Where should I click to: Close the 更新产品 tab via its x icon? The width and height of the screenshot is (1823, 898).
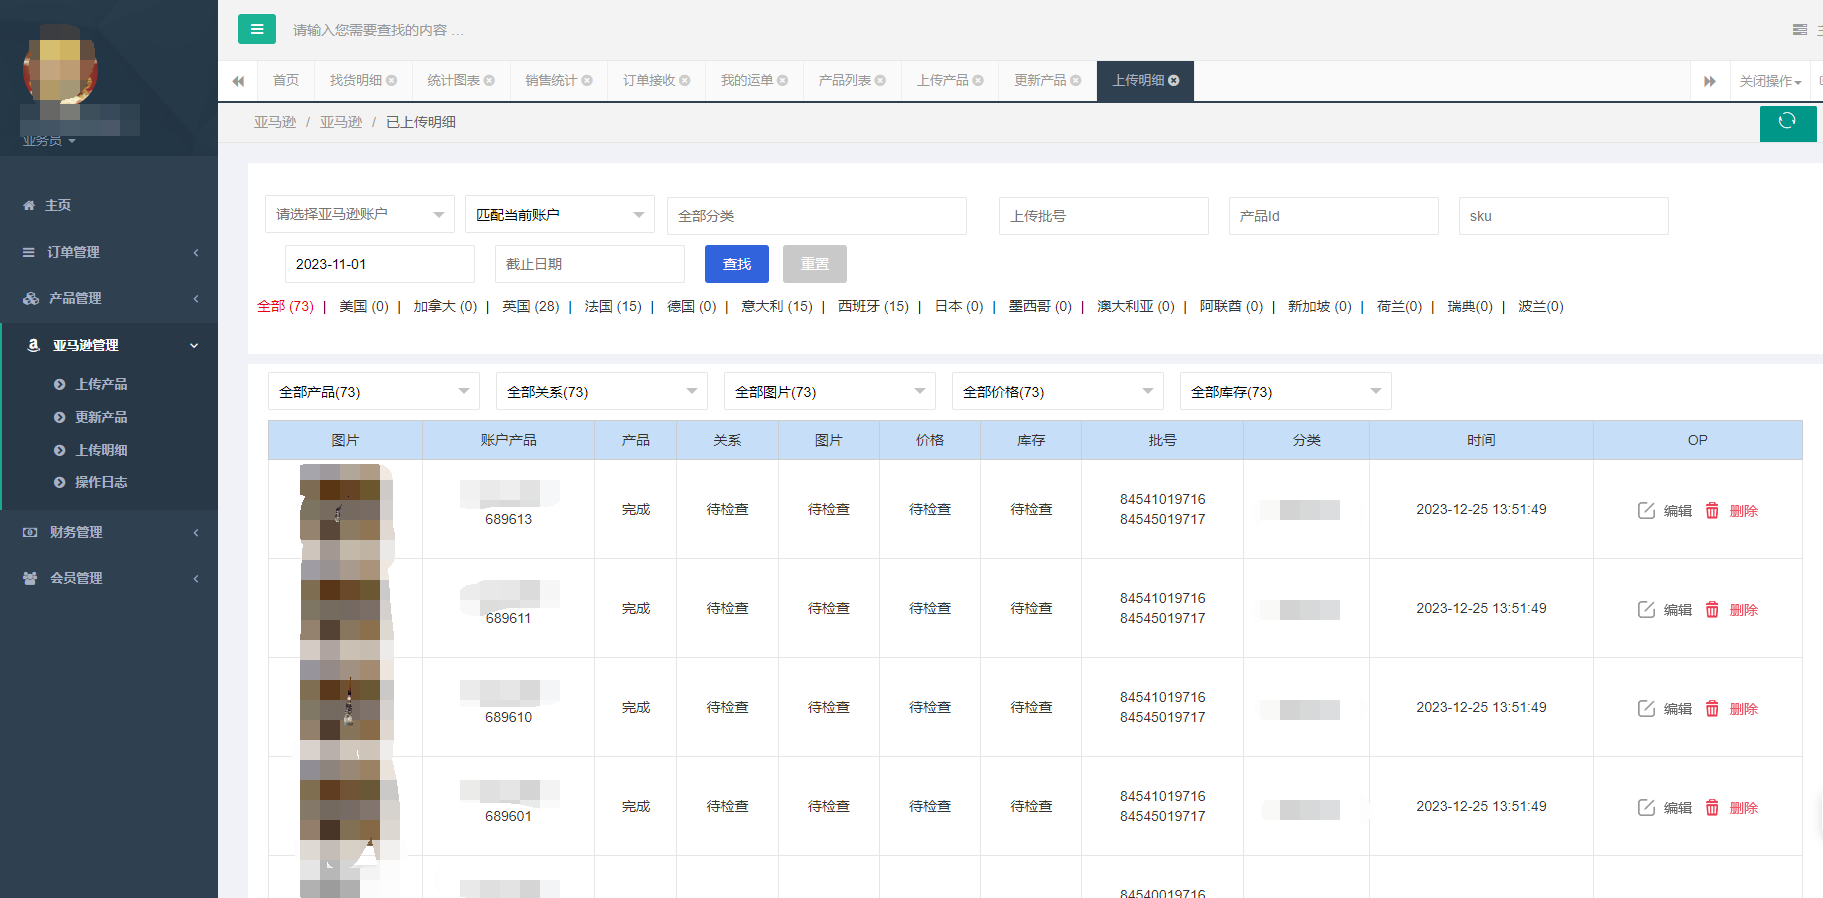click(x=1076, y=81)
